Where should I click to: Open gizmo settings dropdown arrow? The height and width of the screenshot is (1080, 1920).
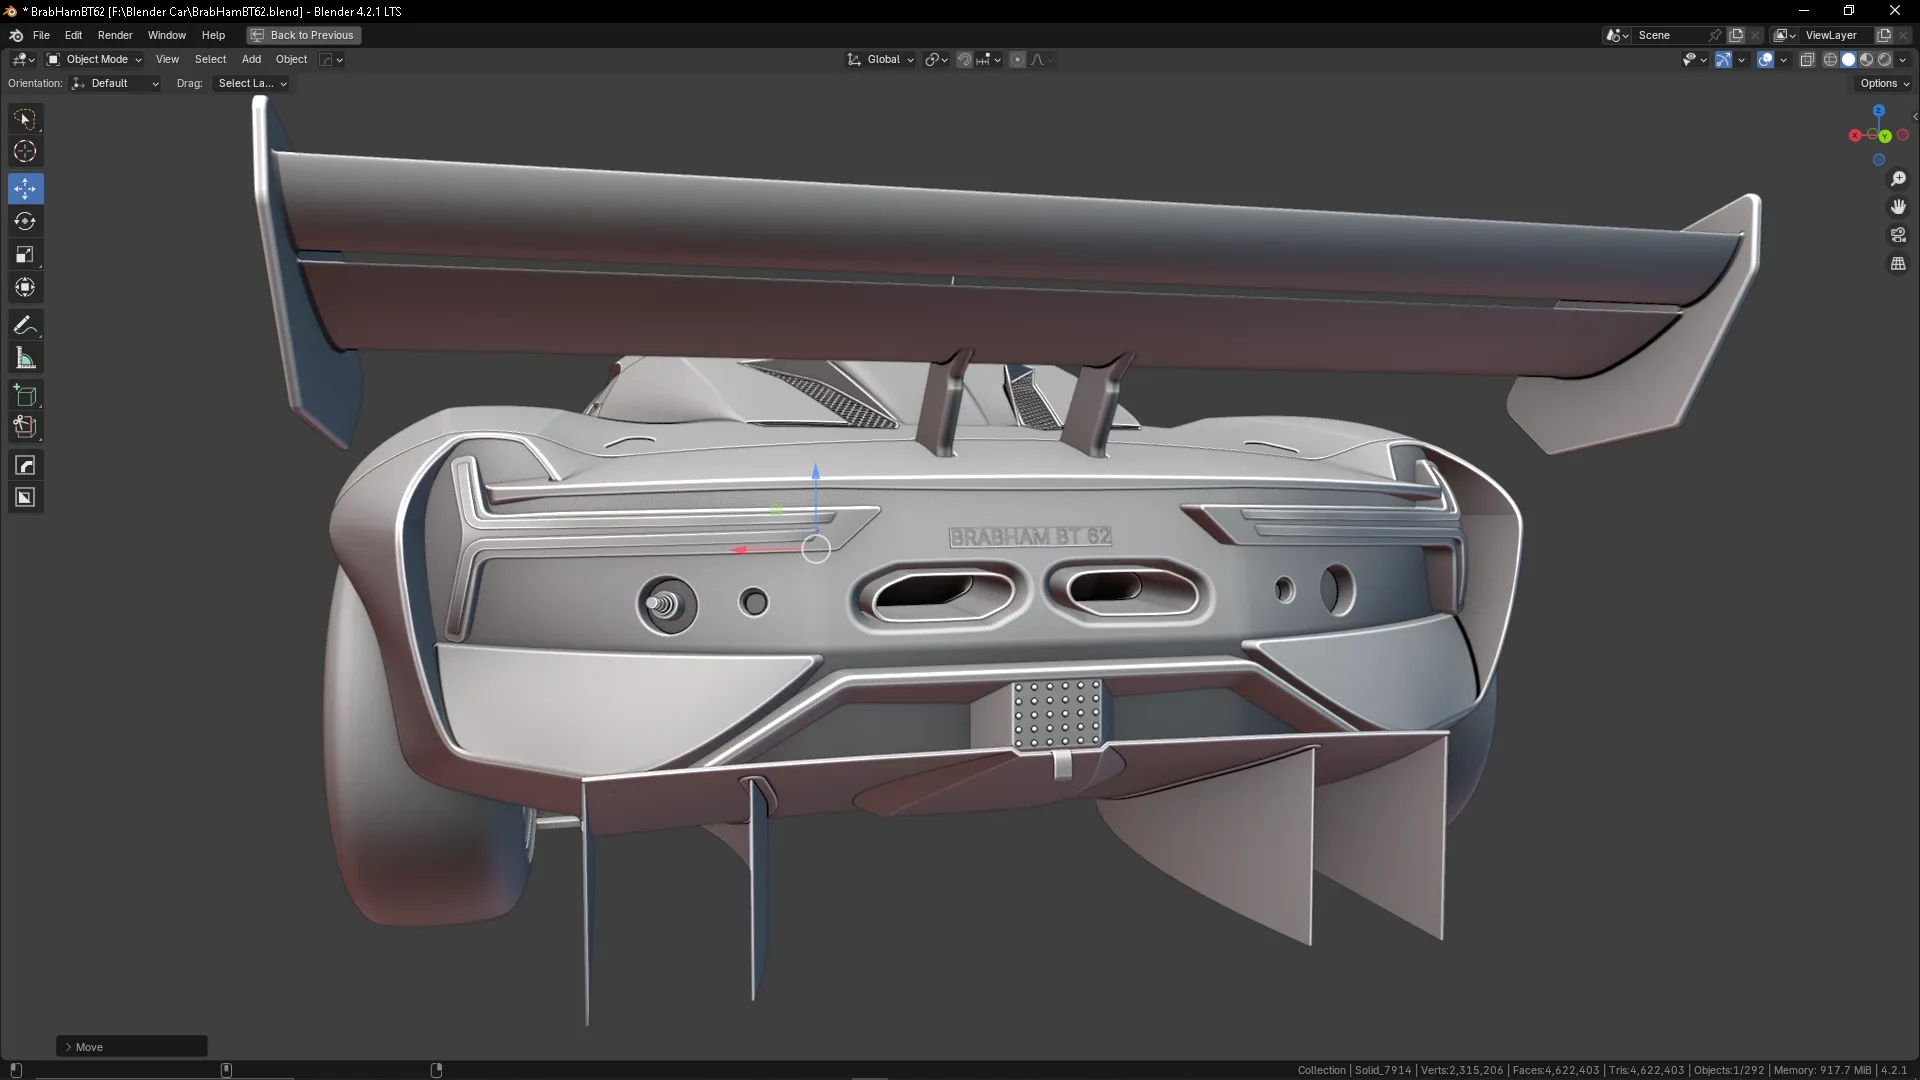1741,60
